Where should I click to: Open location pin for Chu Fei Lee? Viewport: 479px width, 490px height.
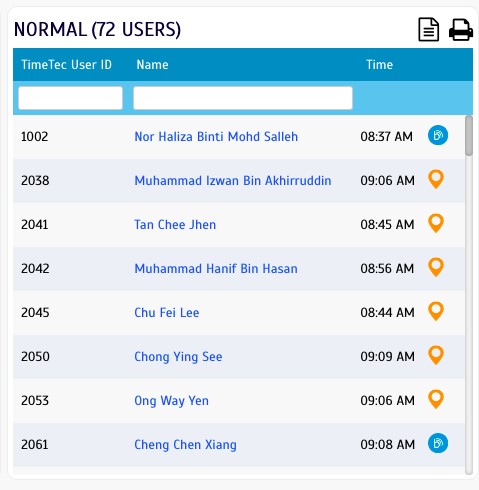pos(436,311)
